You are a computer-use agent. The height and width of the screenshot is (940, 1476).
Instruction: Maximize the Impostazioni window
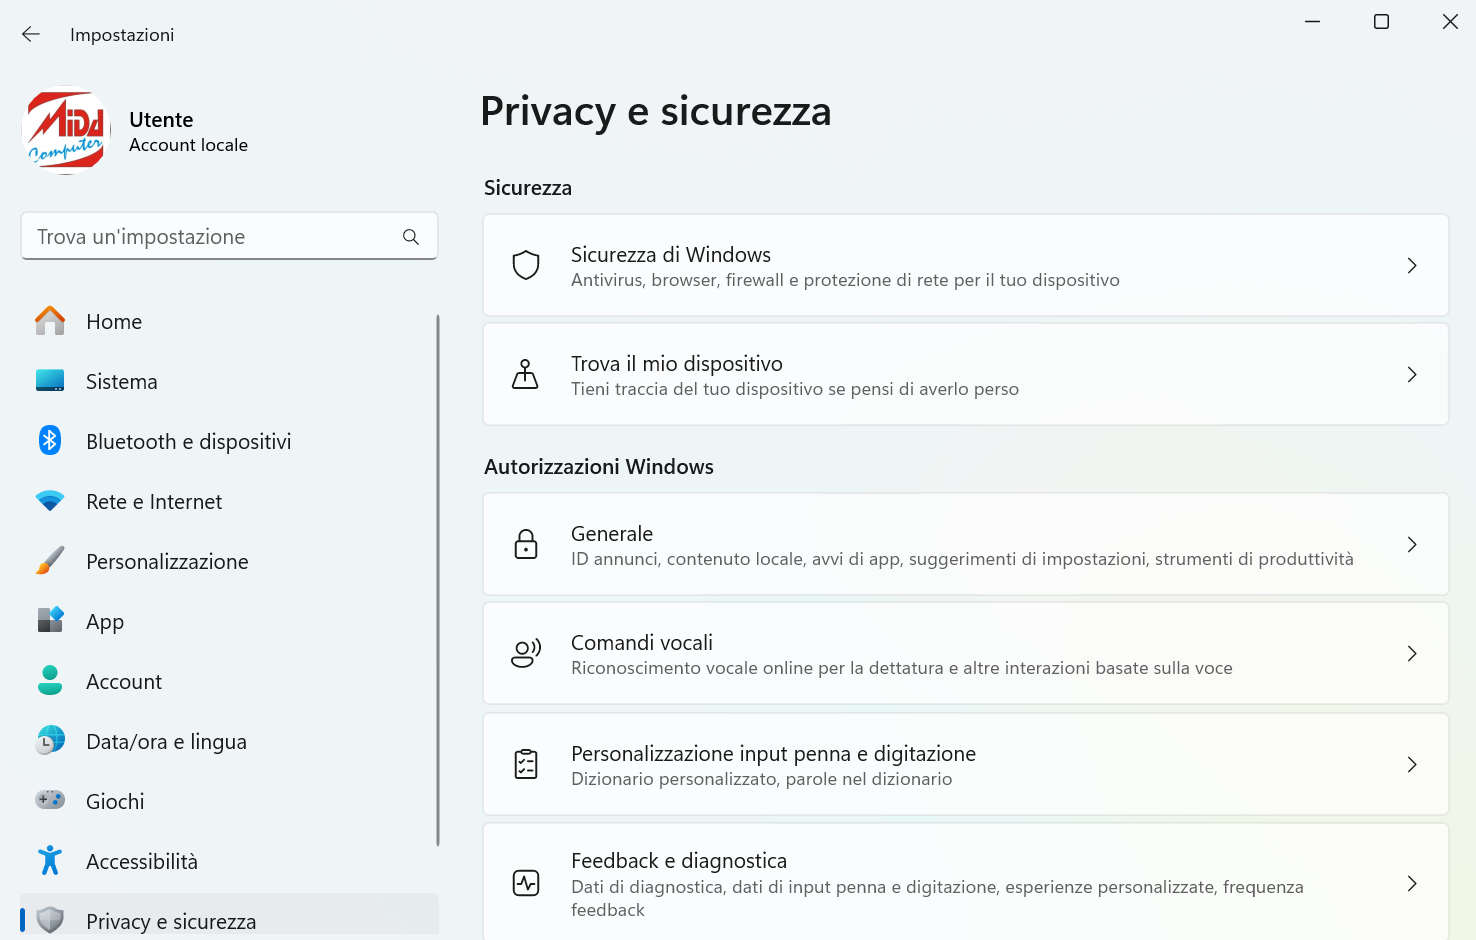pos(1381,22)
